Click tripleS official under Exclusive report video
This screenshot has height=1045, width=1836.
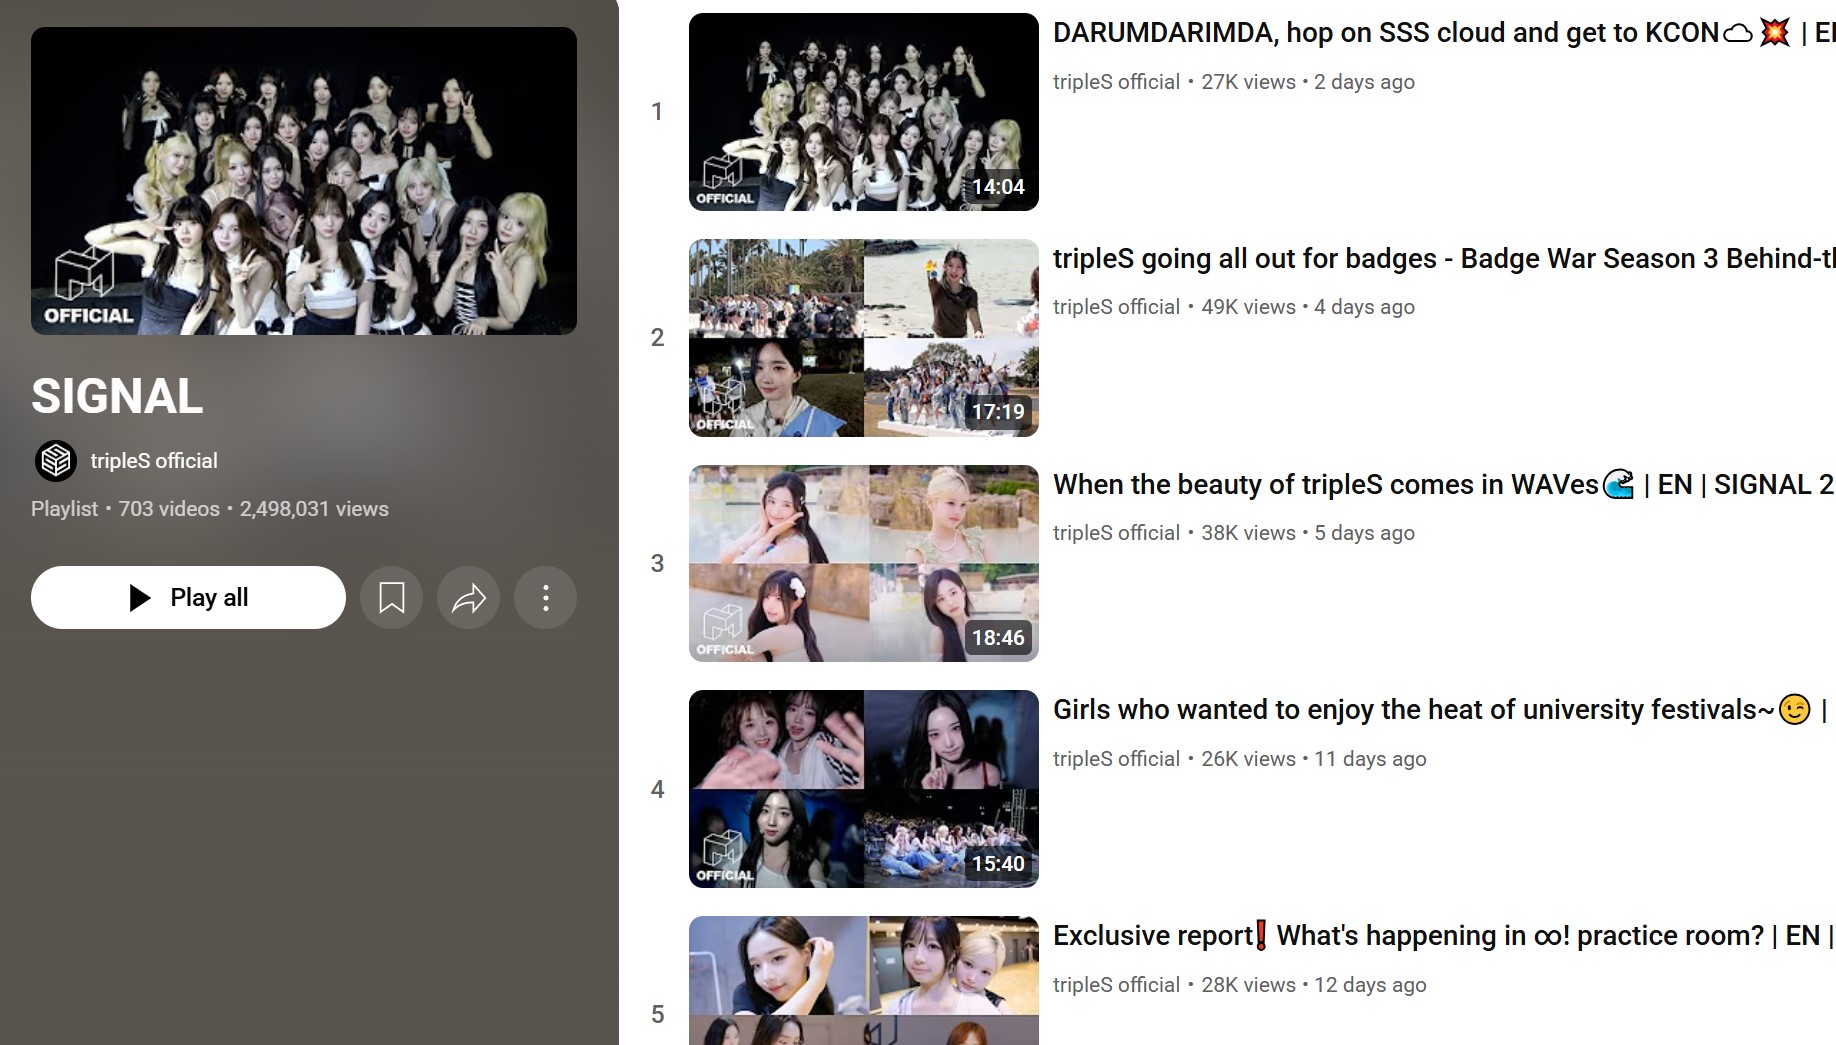1116,985
